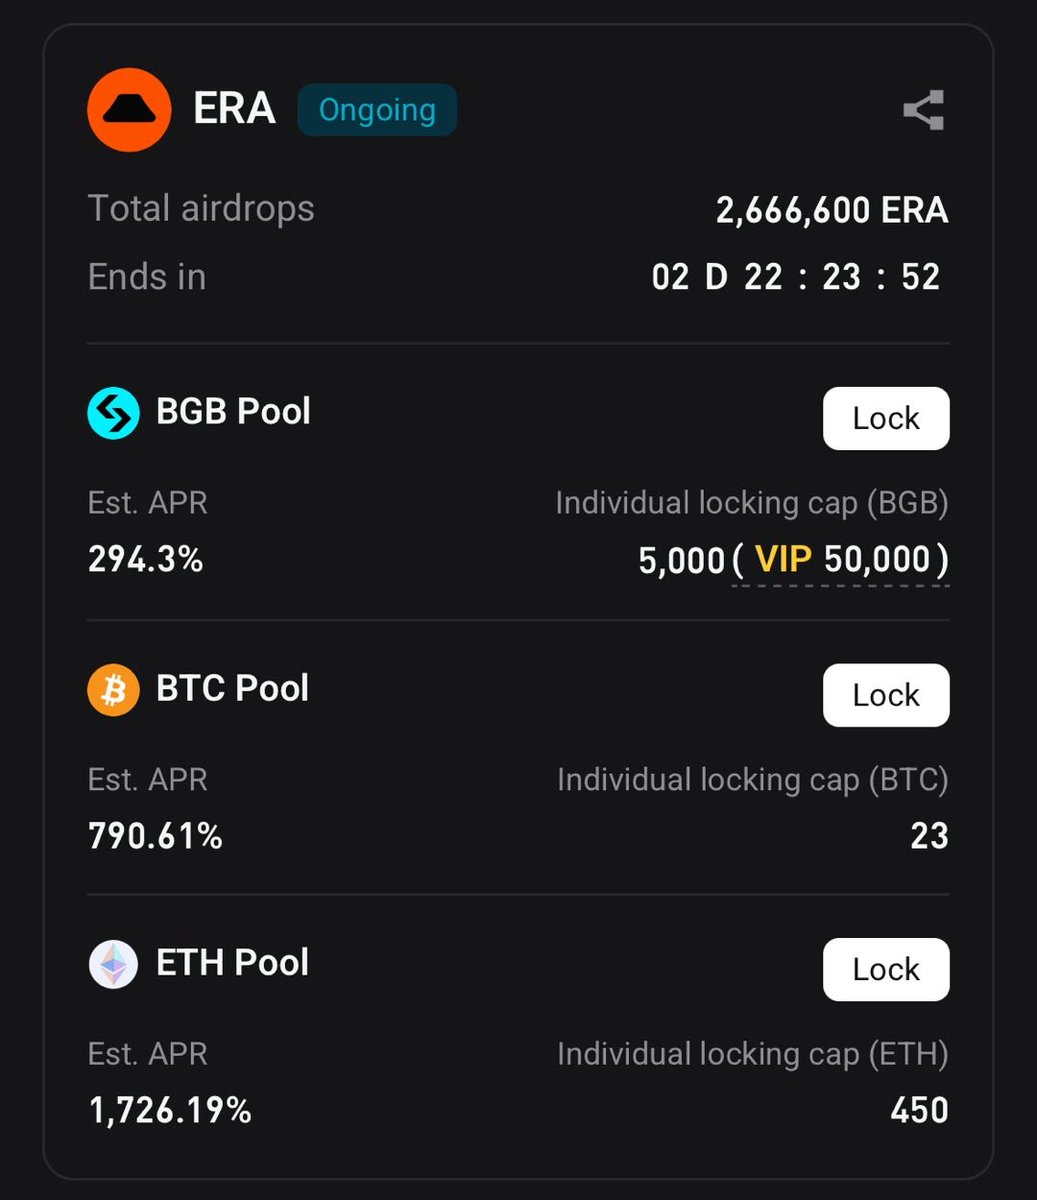1037x1200 pixels.
Task: Lock tokens in the BTC Pool
Action: (x=886, y=695)
